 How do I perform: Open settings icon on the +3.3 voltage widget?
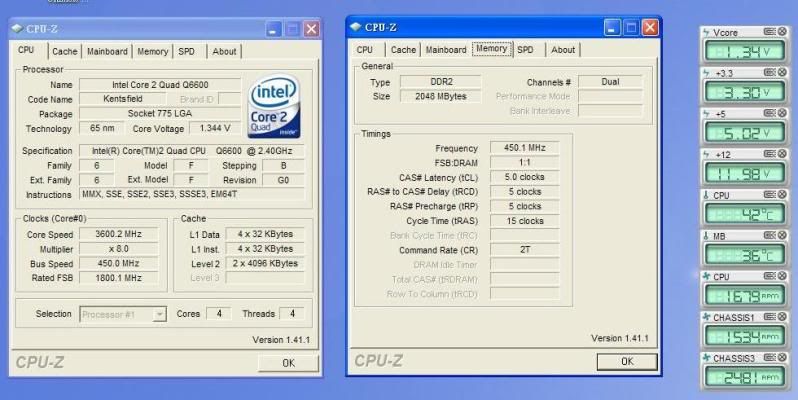coord(769,73)
